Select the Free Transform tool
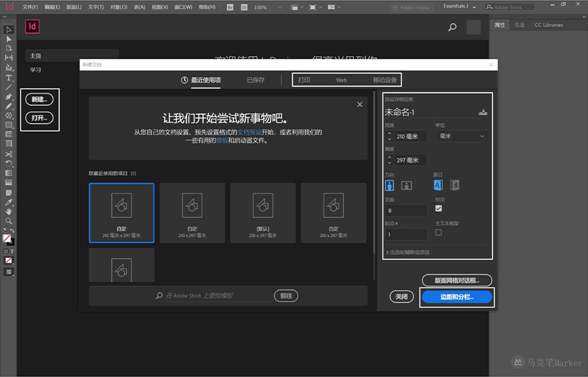This screenshot has height=377, width=588. (9, 164)
